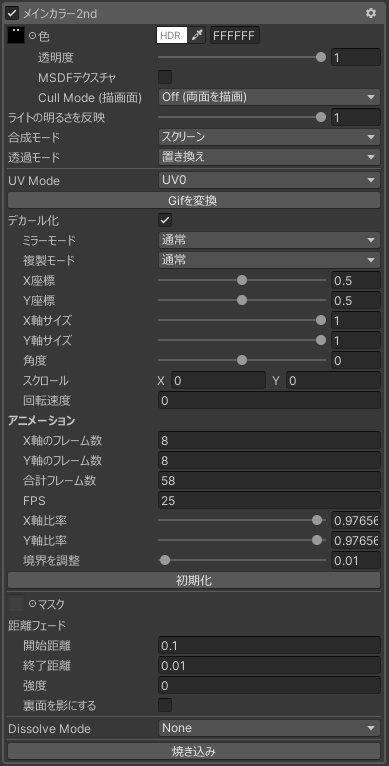Adjust the 透明度 slider
Screen dimensions: 389x766
[x=242, y=57]
